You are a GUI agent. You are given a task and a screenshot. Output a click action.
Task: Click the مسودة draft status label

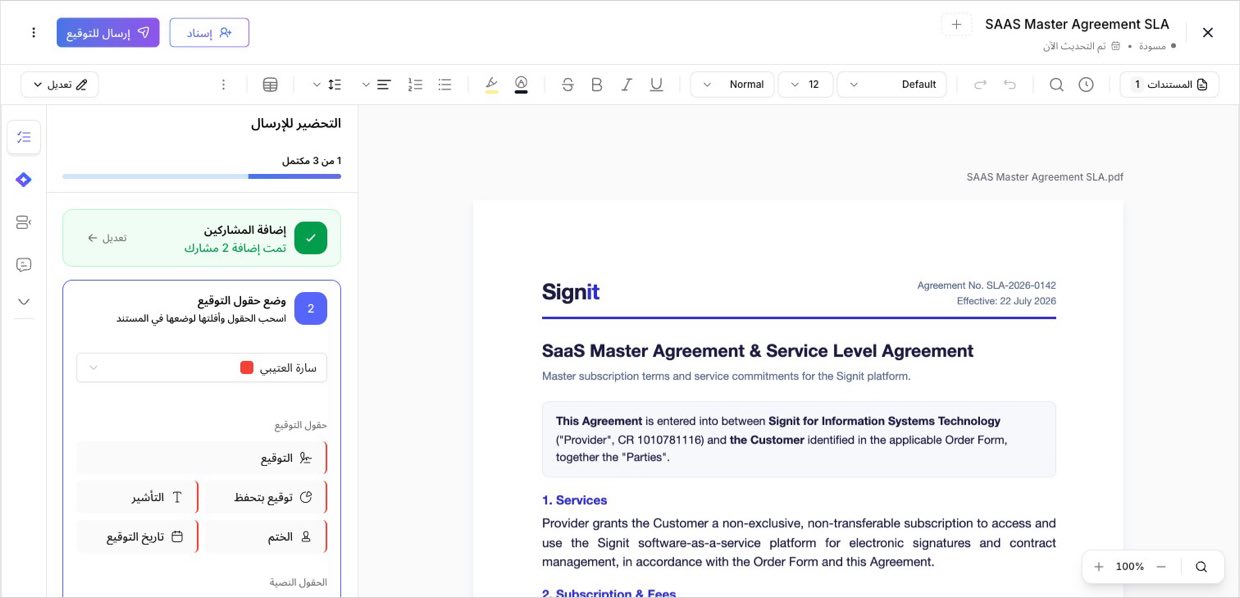tap(1152, 47)
